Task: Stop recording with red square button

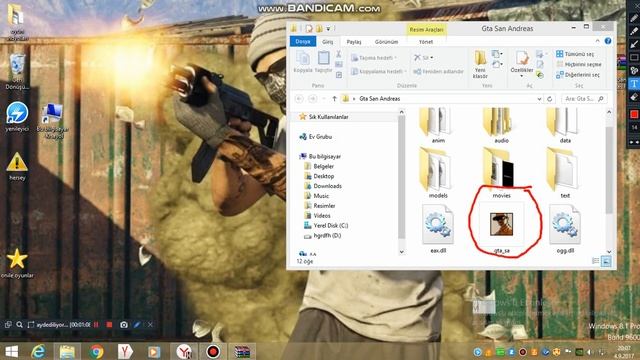Action: 109,325
